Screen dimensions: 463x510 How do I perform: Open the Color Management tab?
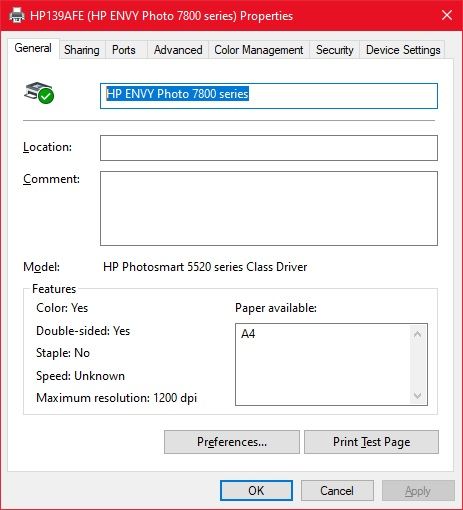coord(259,50)
